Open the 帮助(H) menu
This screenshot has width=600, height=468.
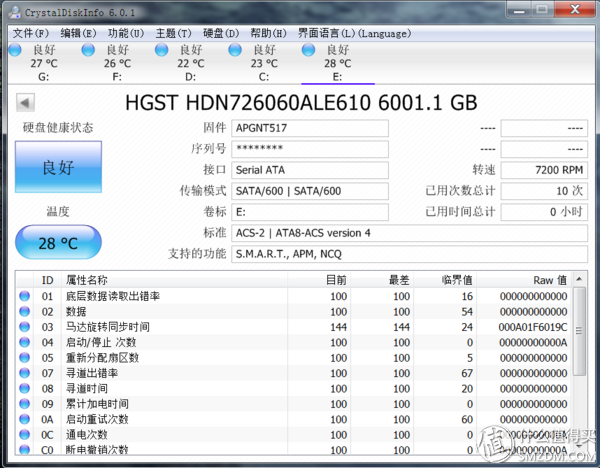tap(268, 34)
